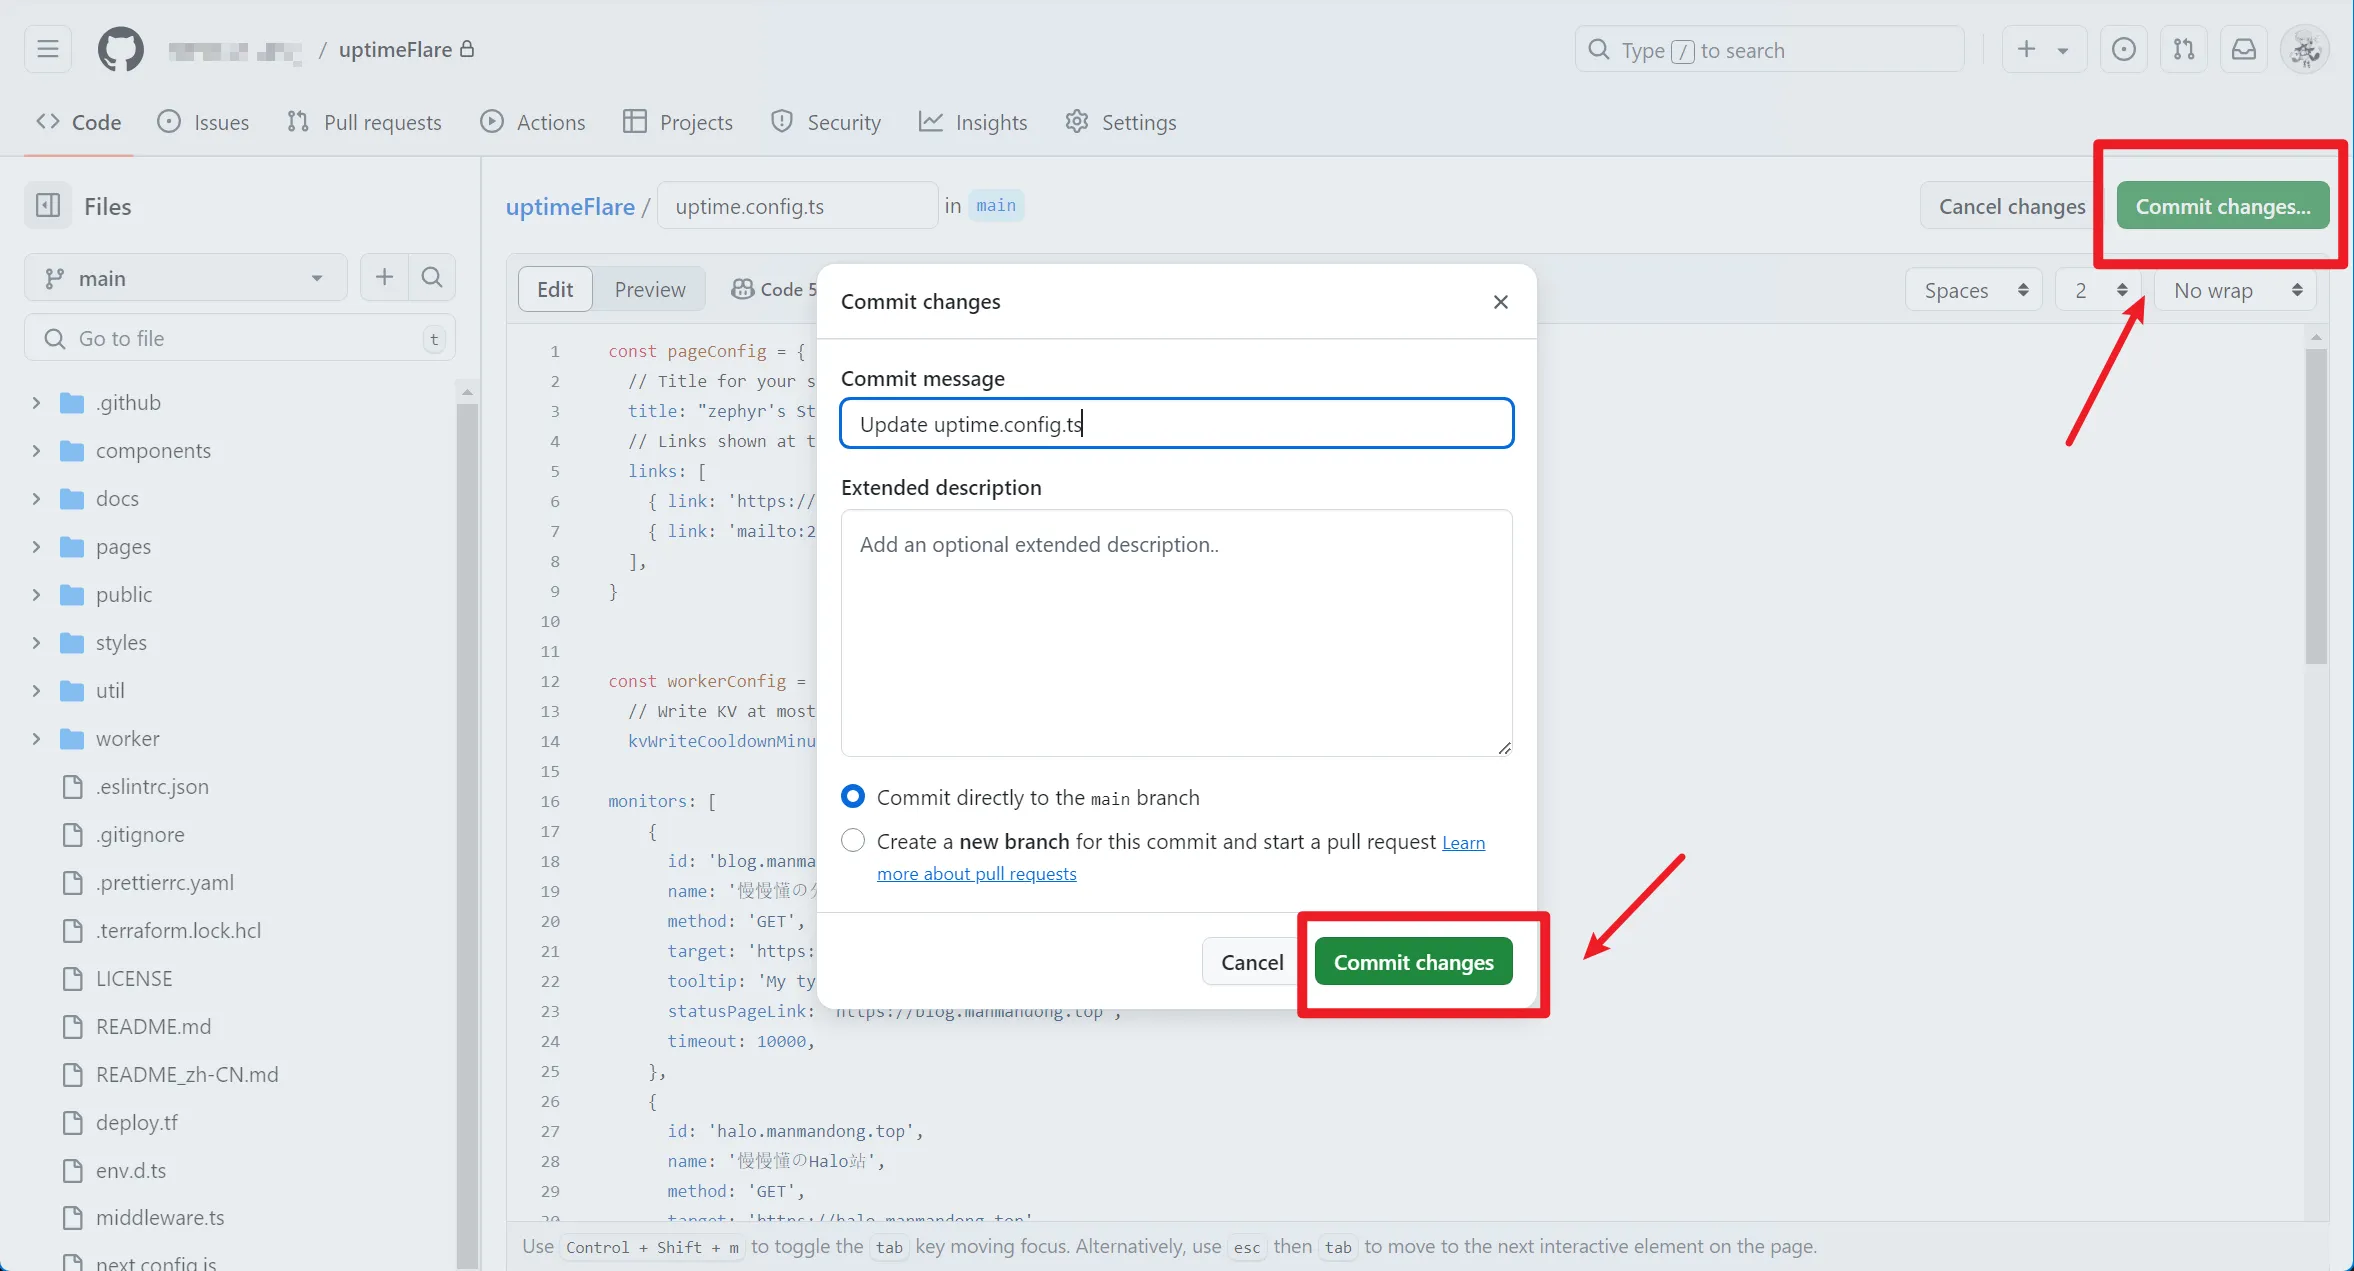2354x1271 pixels.
Task: Switch editor to Preview mode
Action: tap(649, 290)
